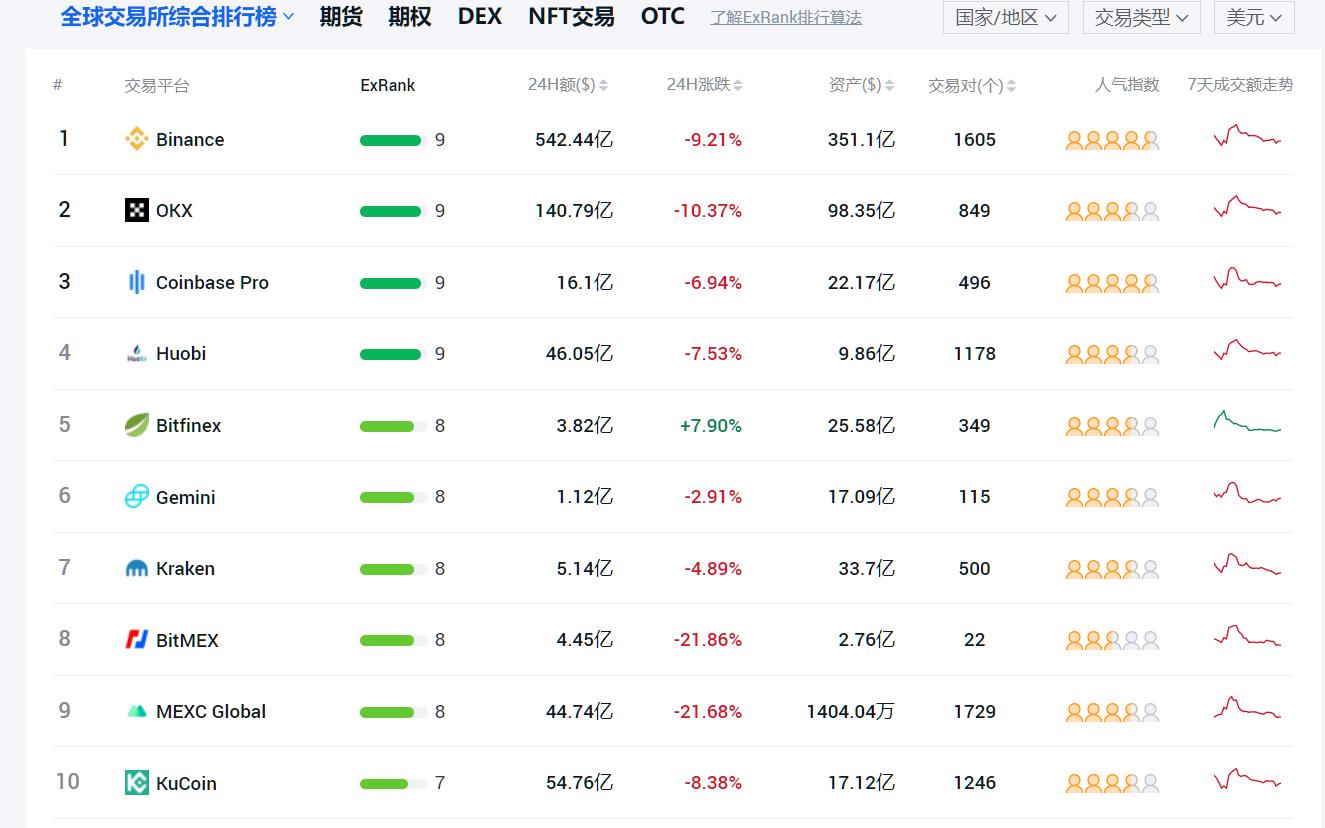Open the Binance exchange name link
1325x828 pixels.
coord(190,139)
